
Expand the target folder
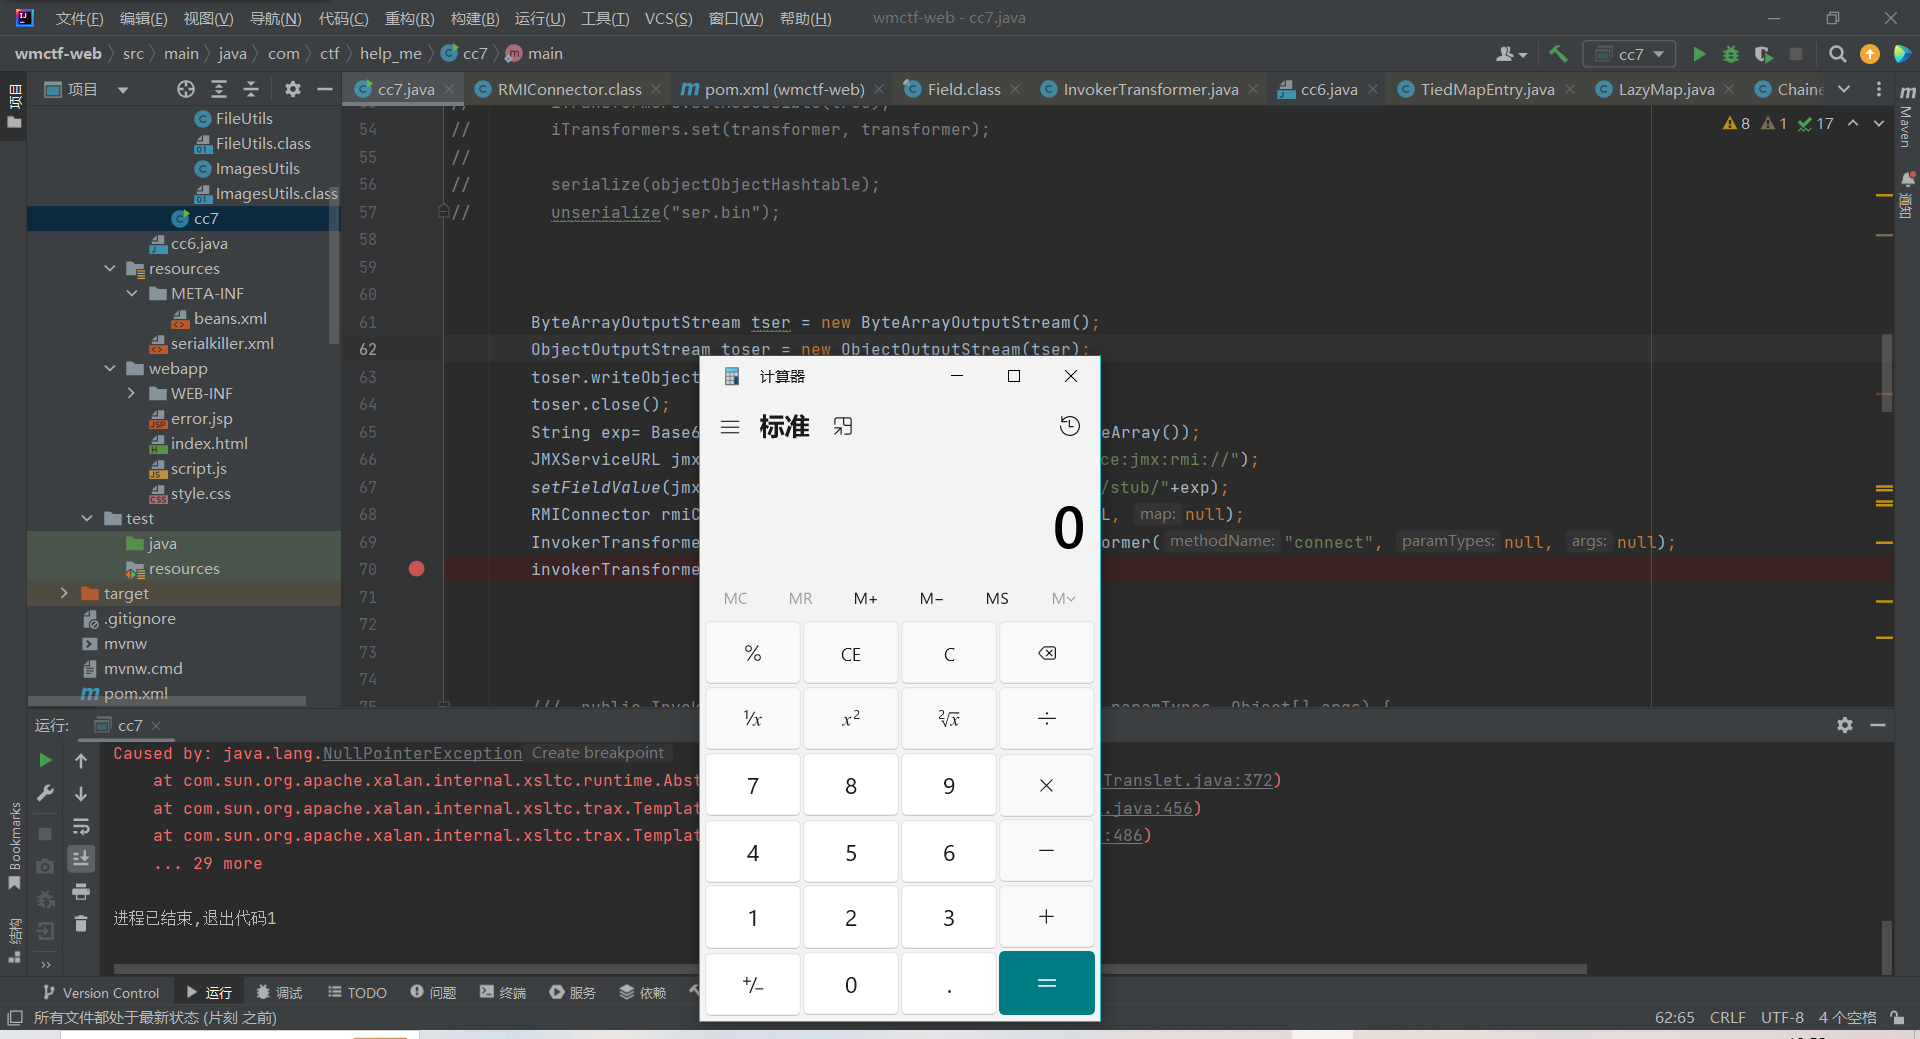pyautogui.click(x=65, y=593)
